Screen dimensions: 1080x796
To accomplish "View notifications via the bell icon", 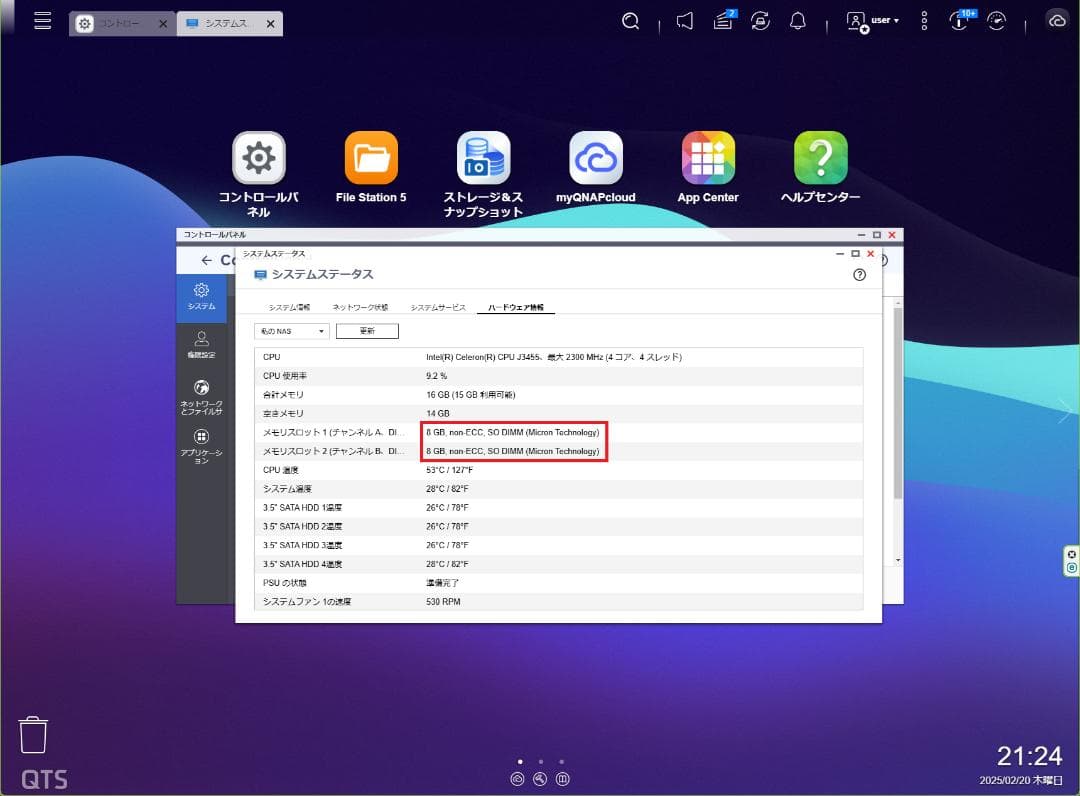I will [797, 20].
